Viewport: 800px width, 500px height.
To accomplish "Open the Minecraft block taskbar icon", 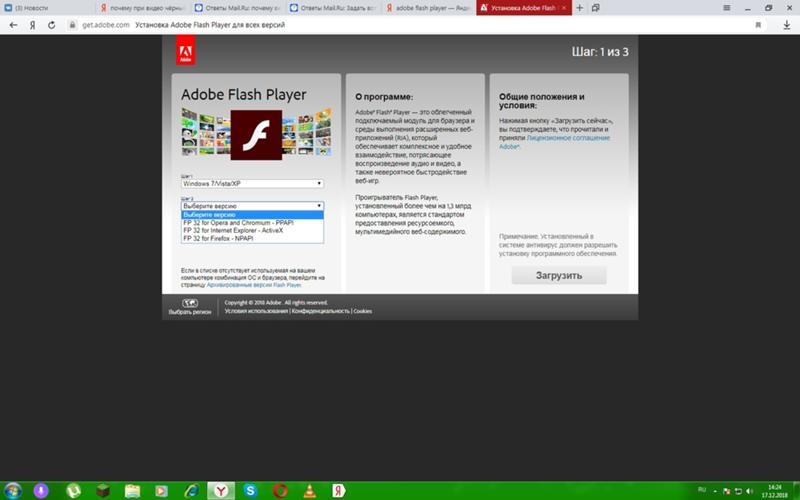I will 103,491.
